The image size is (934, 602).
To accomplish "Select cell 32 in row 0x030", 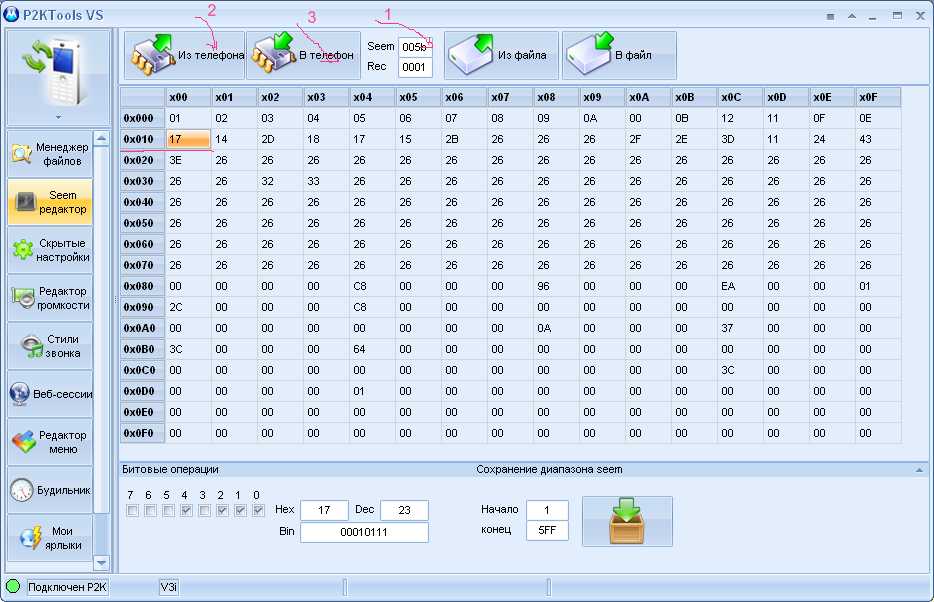I will click(x=280, y=181).
